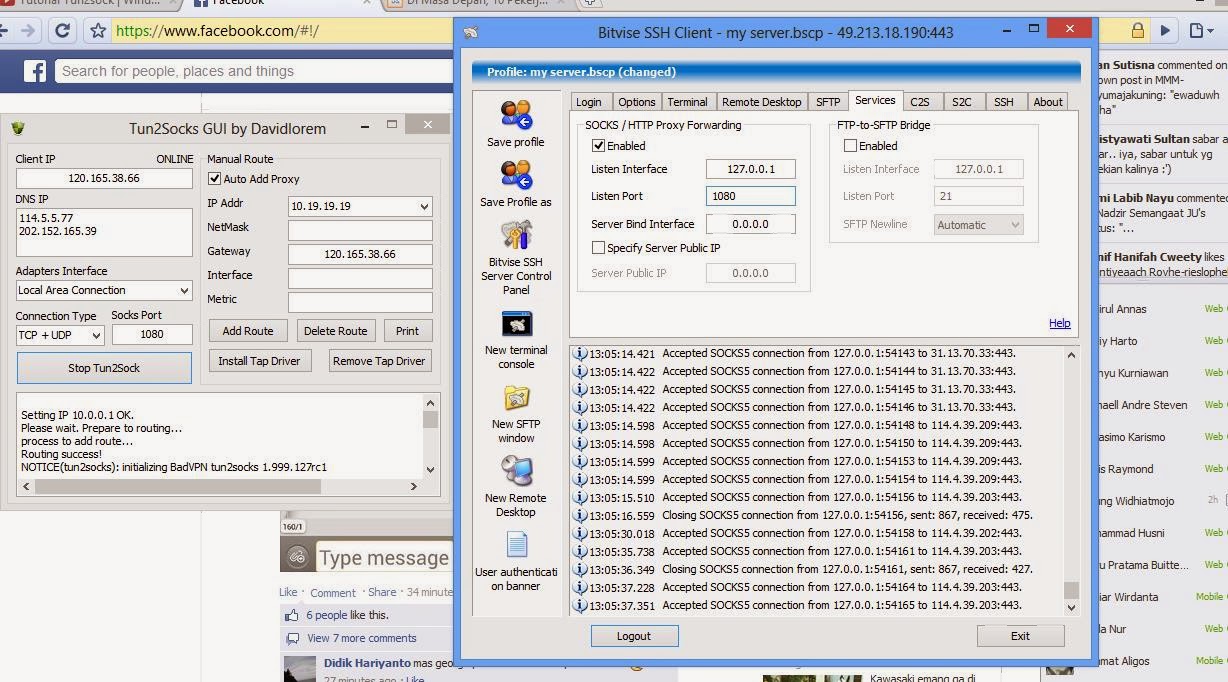Click Tun2Socks window title icon
Image resolution: width=1228 pixels, height=682 pixels.
click(18, 128)
